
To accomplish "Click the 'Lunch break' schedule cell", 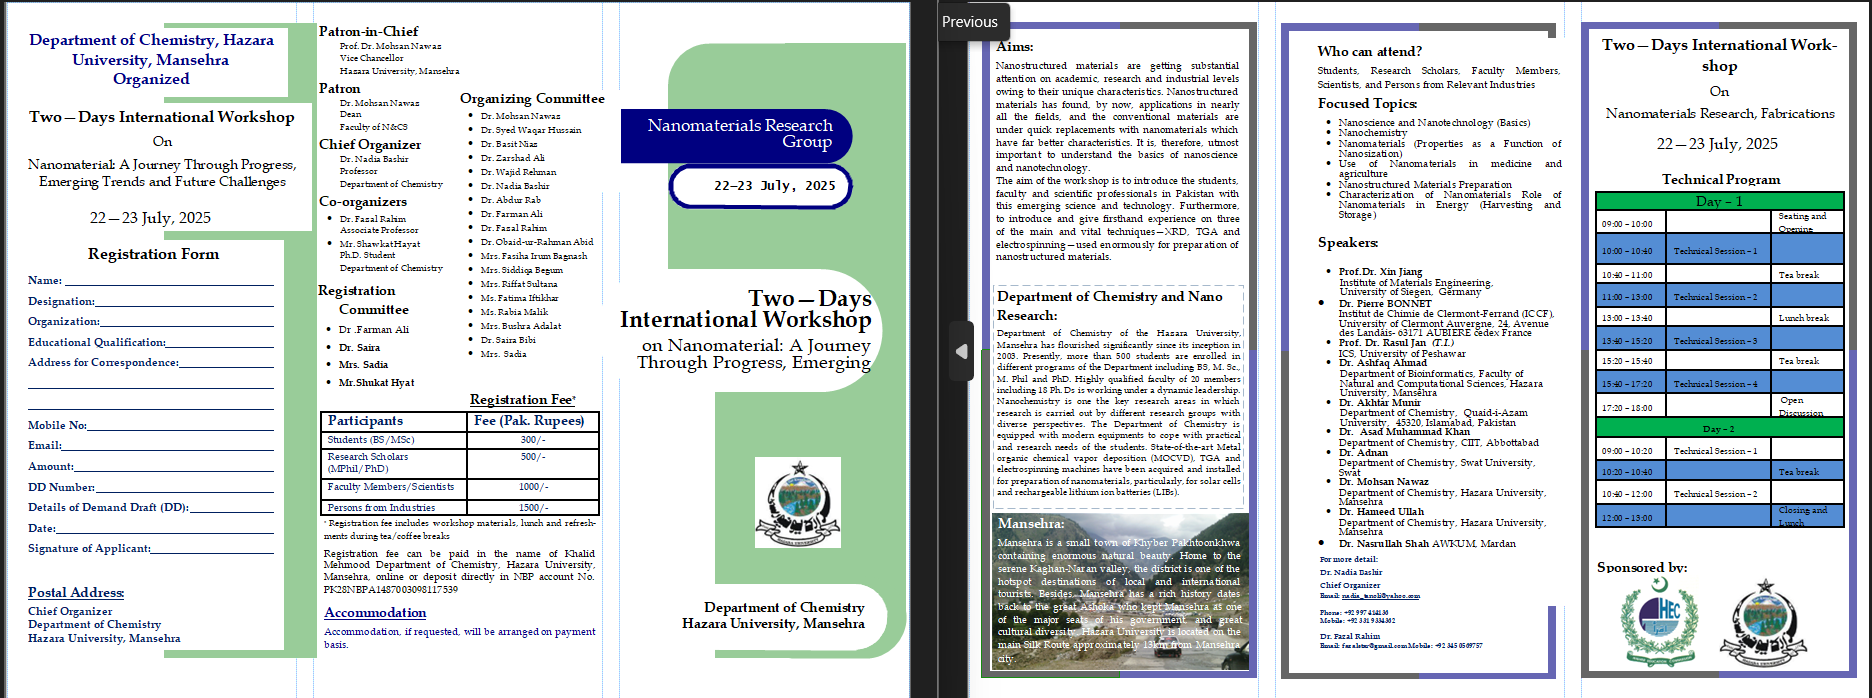I will pyautogui.click(x=1807, y=318).
